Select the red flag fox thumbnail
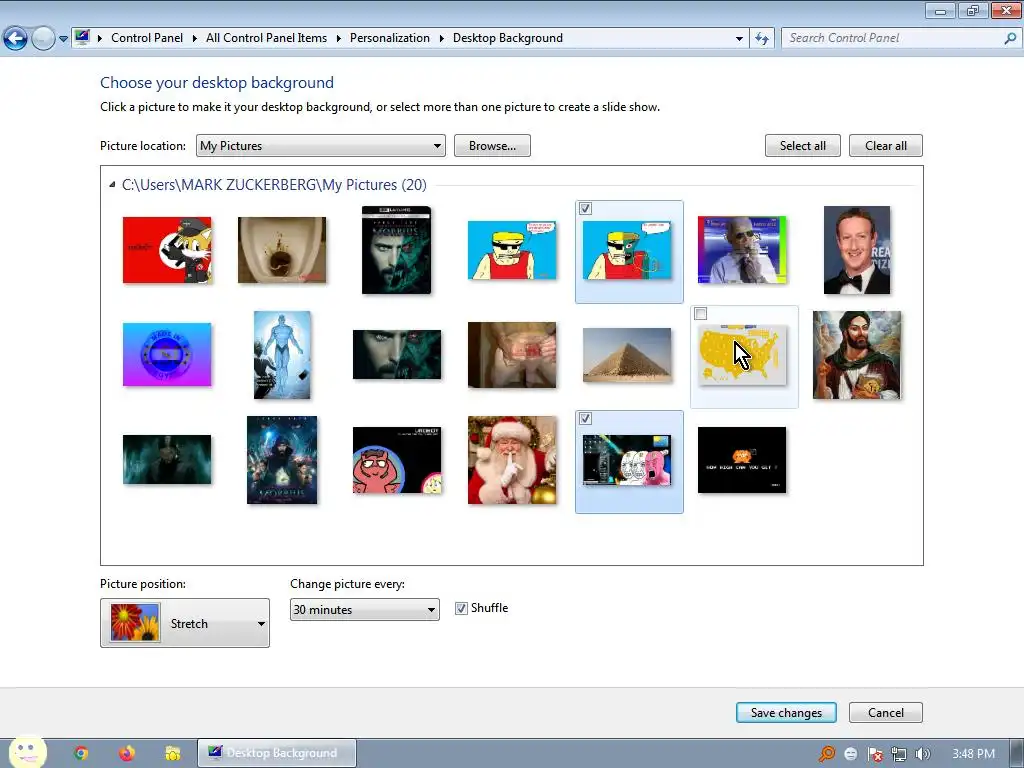Image resolution: width=1024 pixels, height=768 pixels. (x=167, y=250)
